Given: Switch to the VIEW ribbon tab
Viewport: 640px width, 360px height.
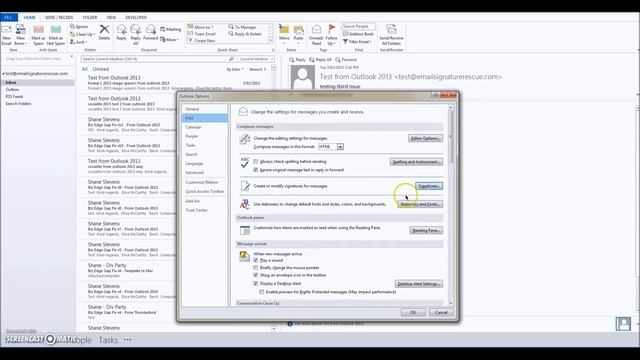Looking at the screenshot, I should pyautogui.click(x=111, y=18).
